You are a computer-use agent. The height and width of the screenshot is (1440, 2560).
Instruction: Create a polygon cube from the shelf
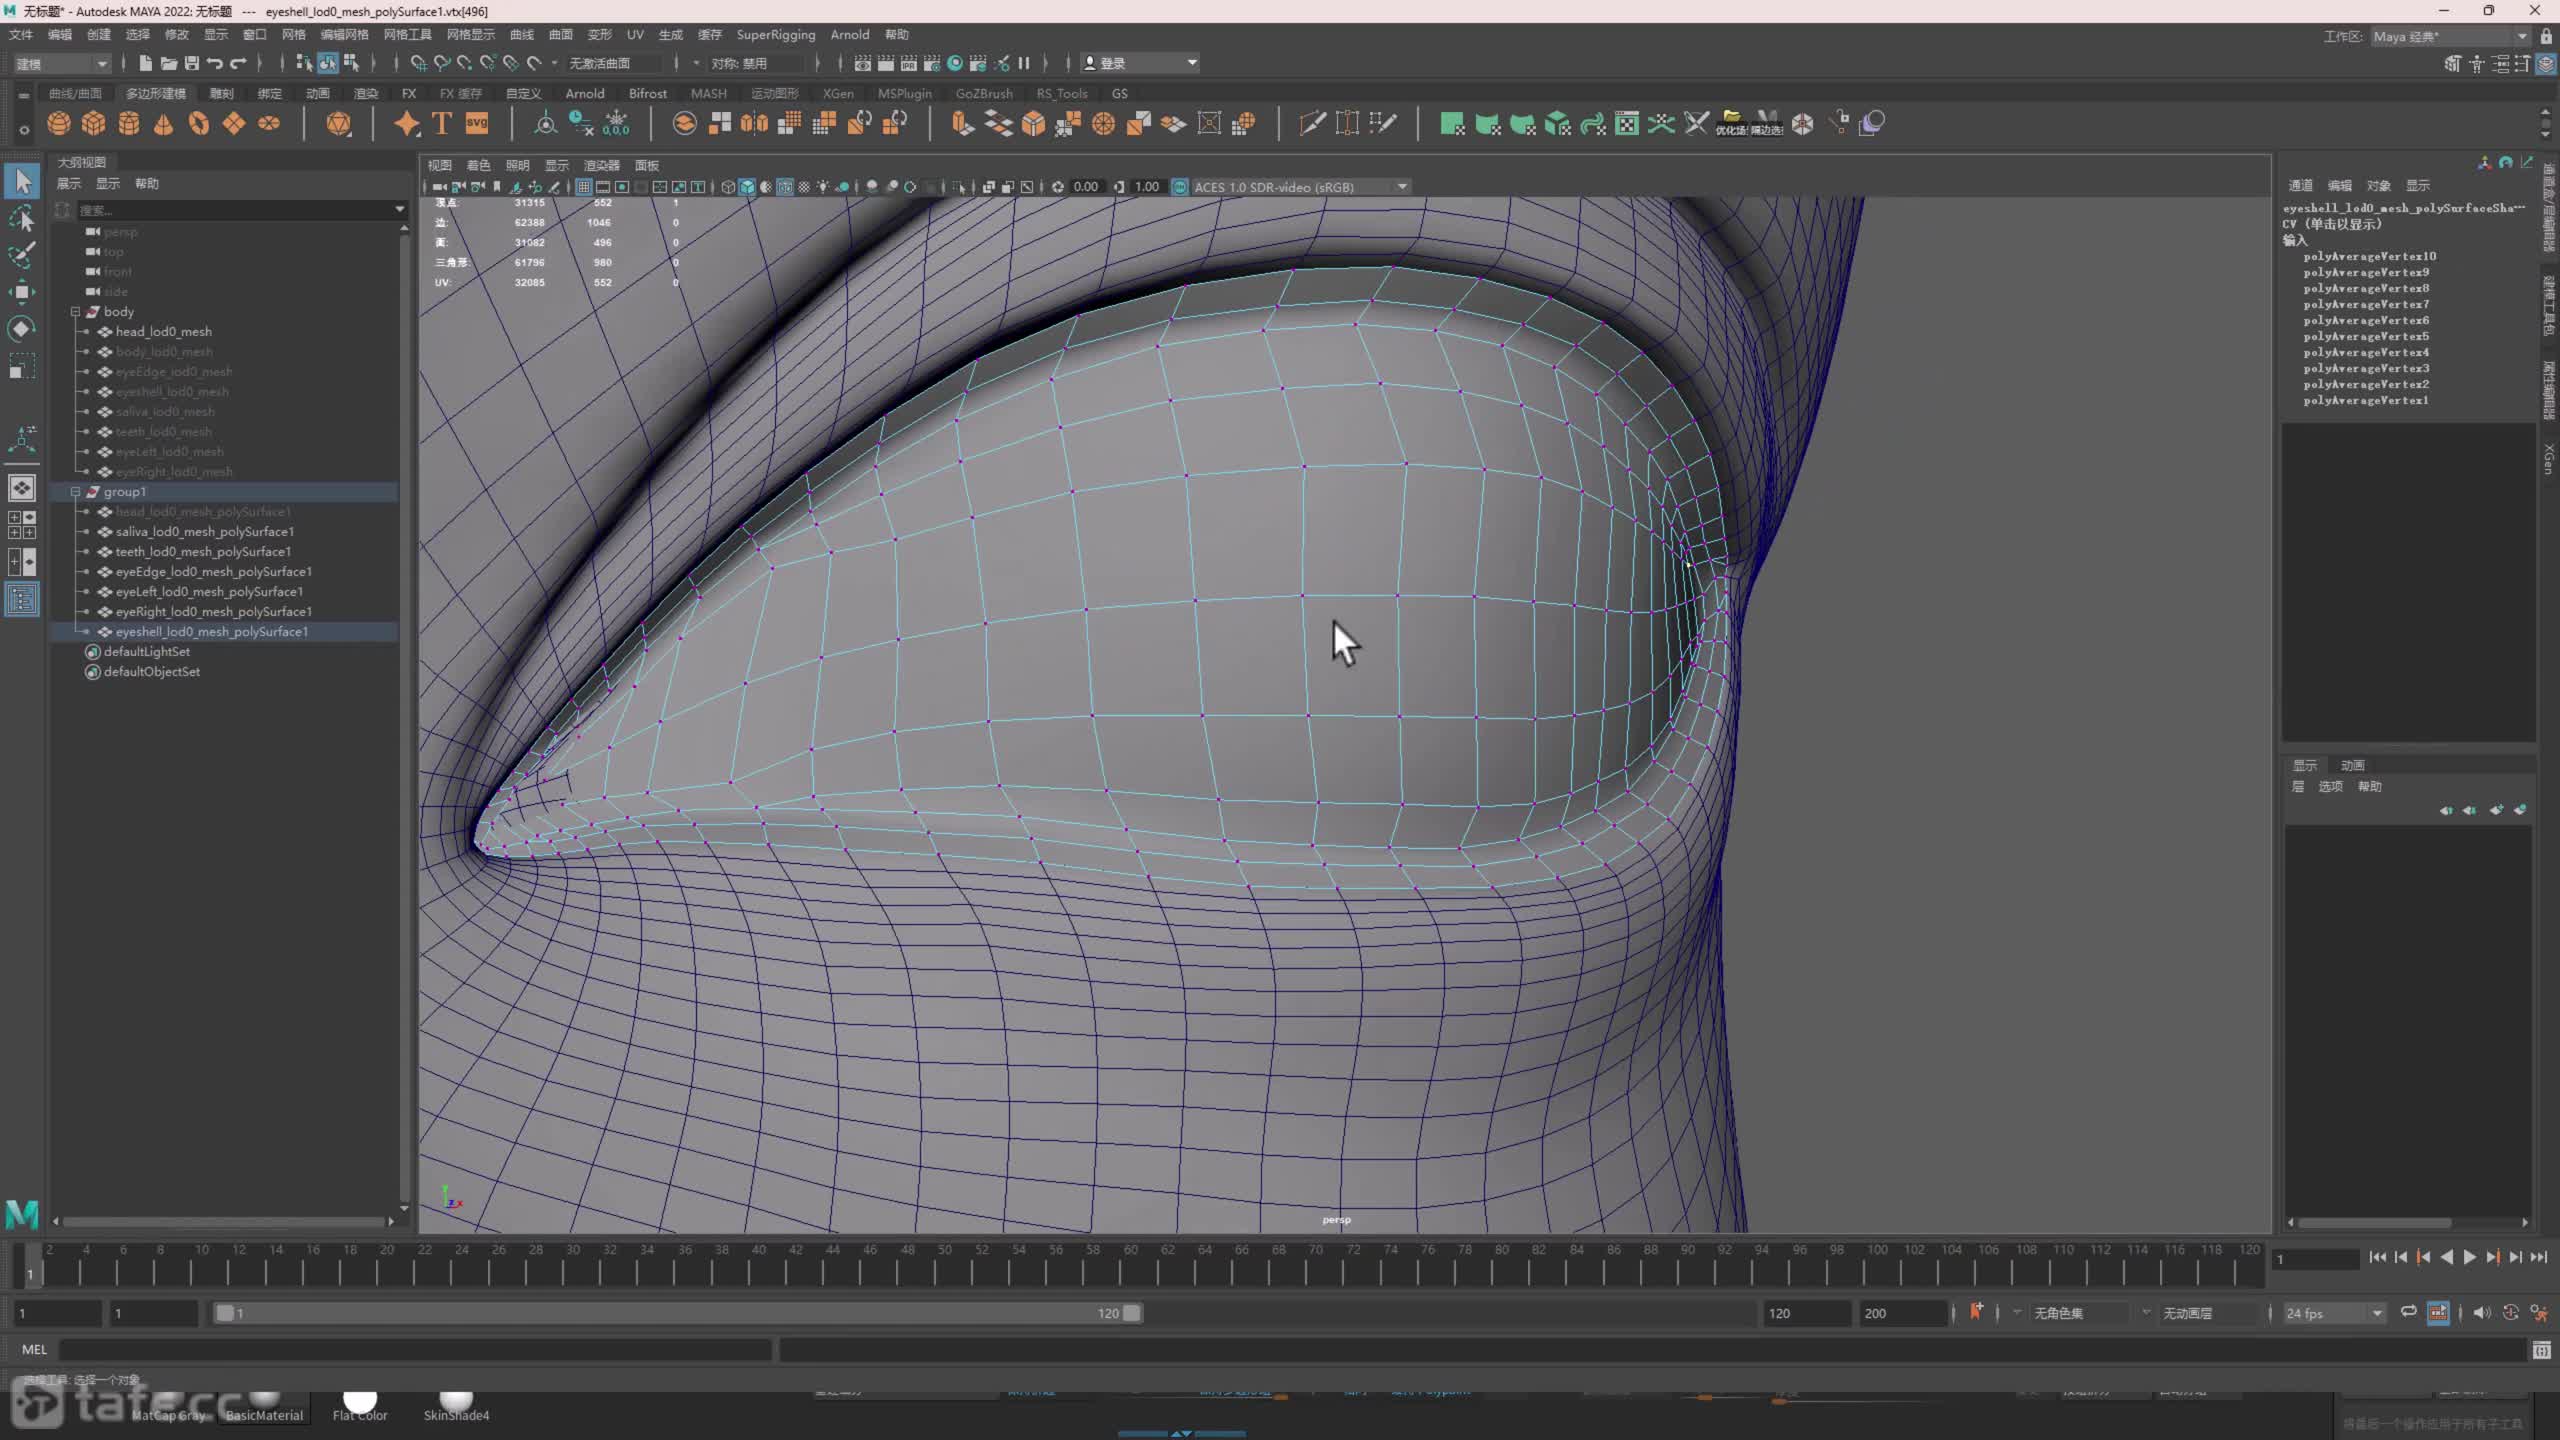tap(94, 124)
